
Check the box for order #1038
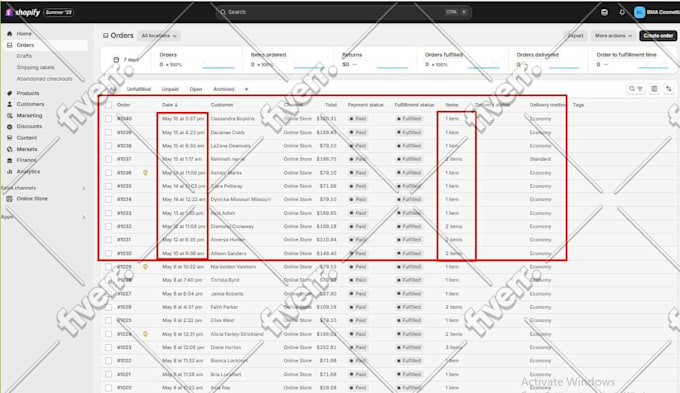(108, 146)
